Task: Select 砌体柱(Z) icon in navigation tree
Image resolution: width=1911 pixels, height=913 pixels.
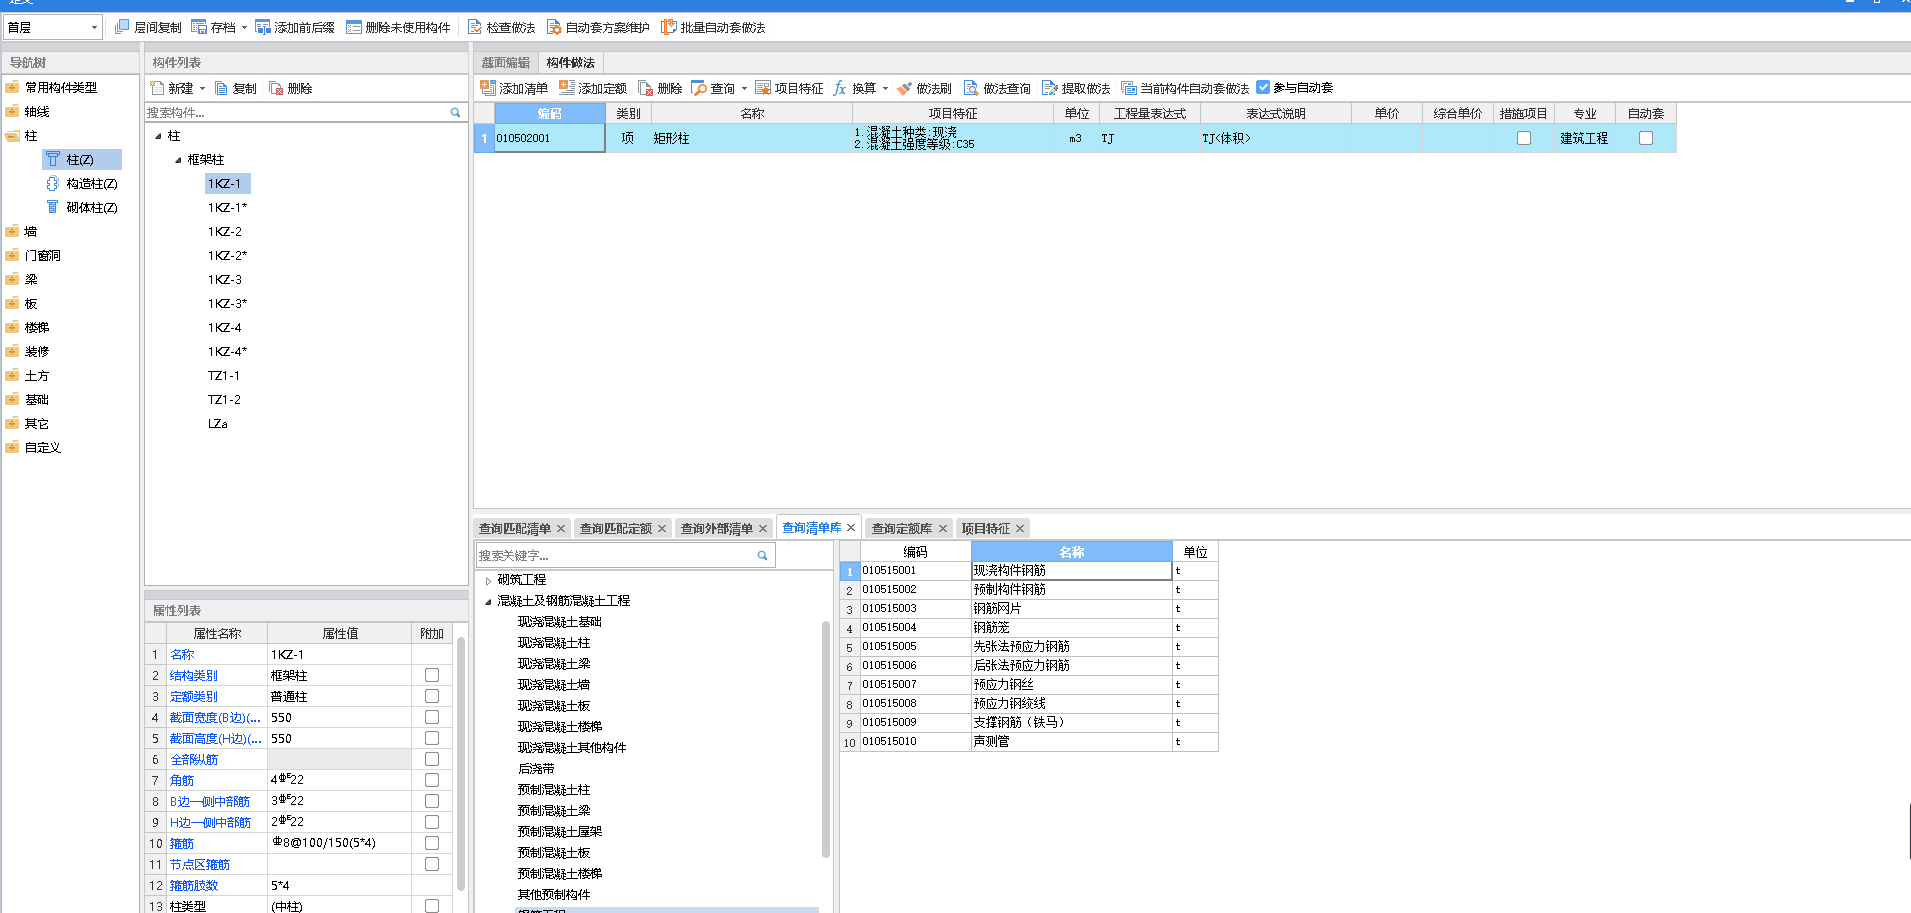Action: tap(53, 207)
